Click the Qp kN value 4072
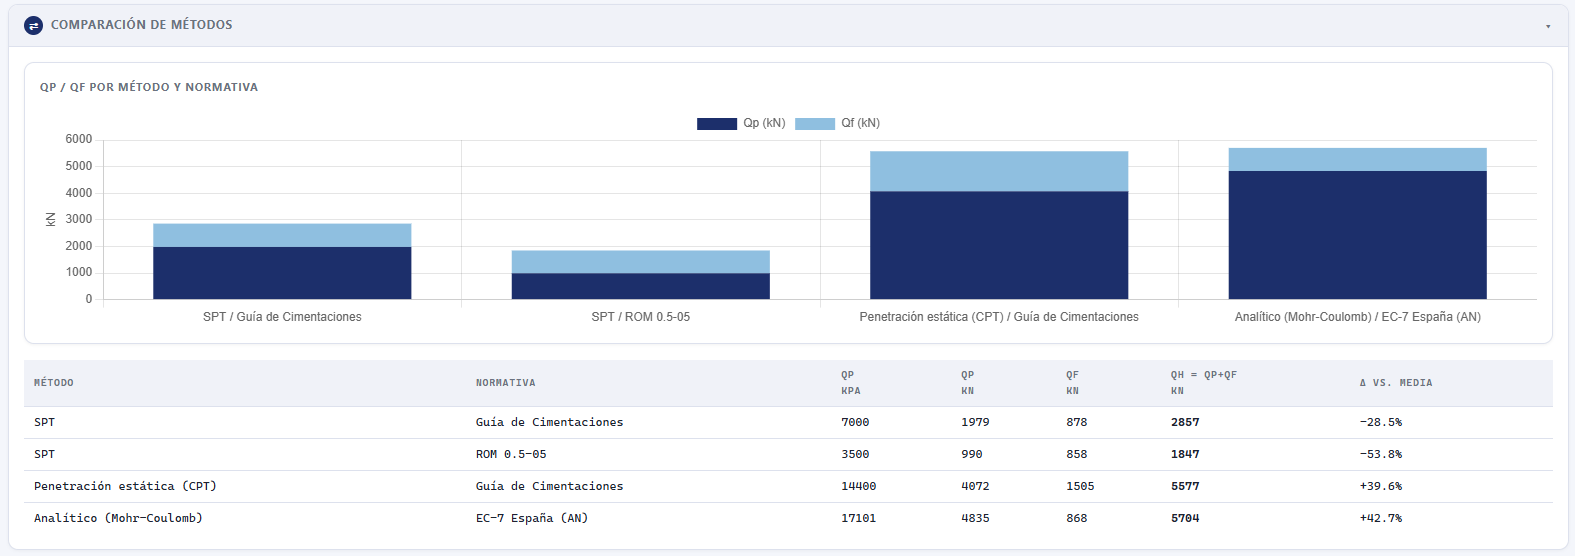The image size is (1575, 556). pos(975,486)
